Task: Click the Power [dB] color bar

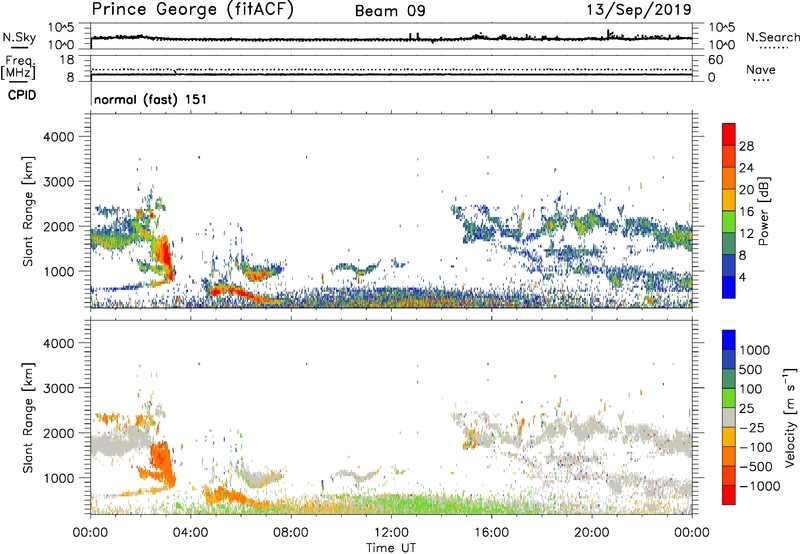Action: [x=729, y=210]
